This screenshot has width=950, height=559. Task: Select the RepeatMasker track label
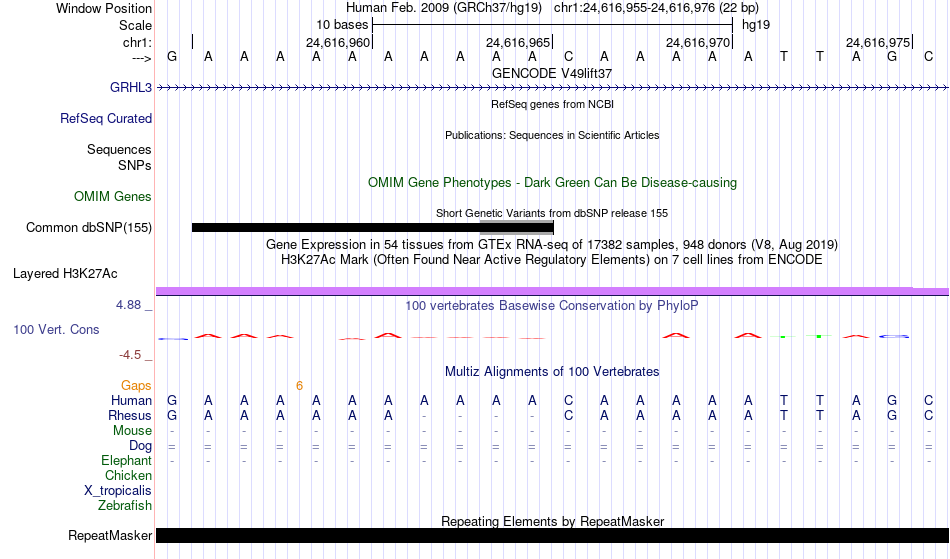click(110, 536)
